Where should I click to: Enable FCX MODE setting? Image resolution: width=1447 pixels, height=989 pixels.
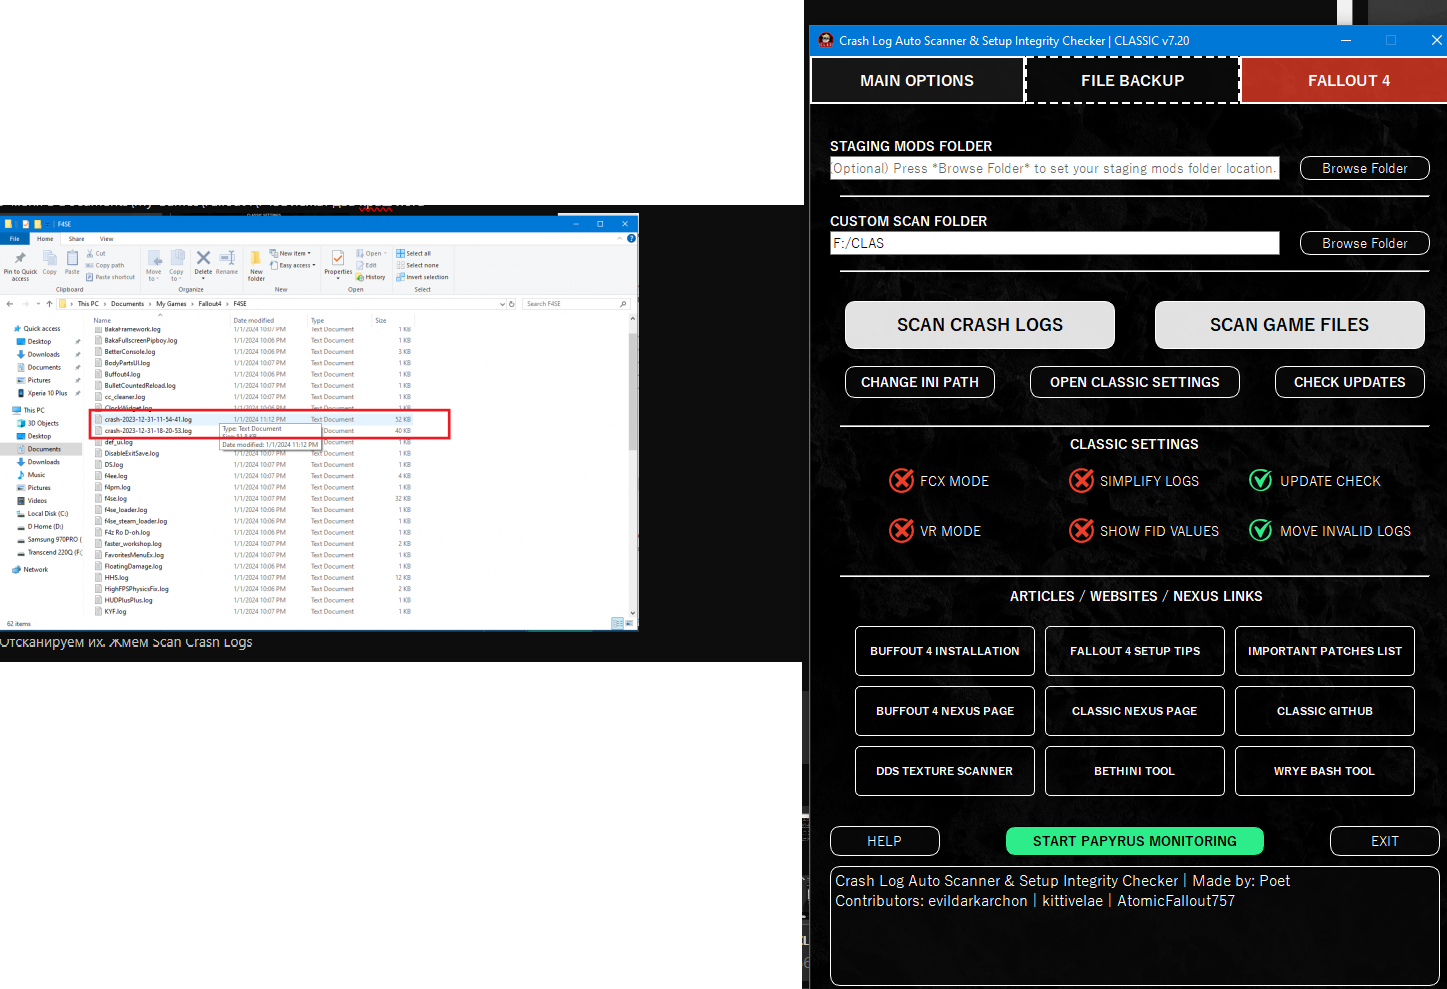(902, 481)
